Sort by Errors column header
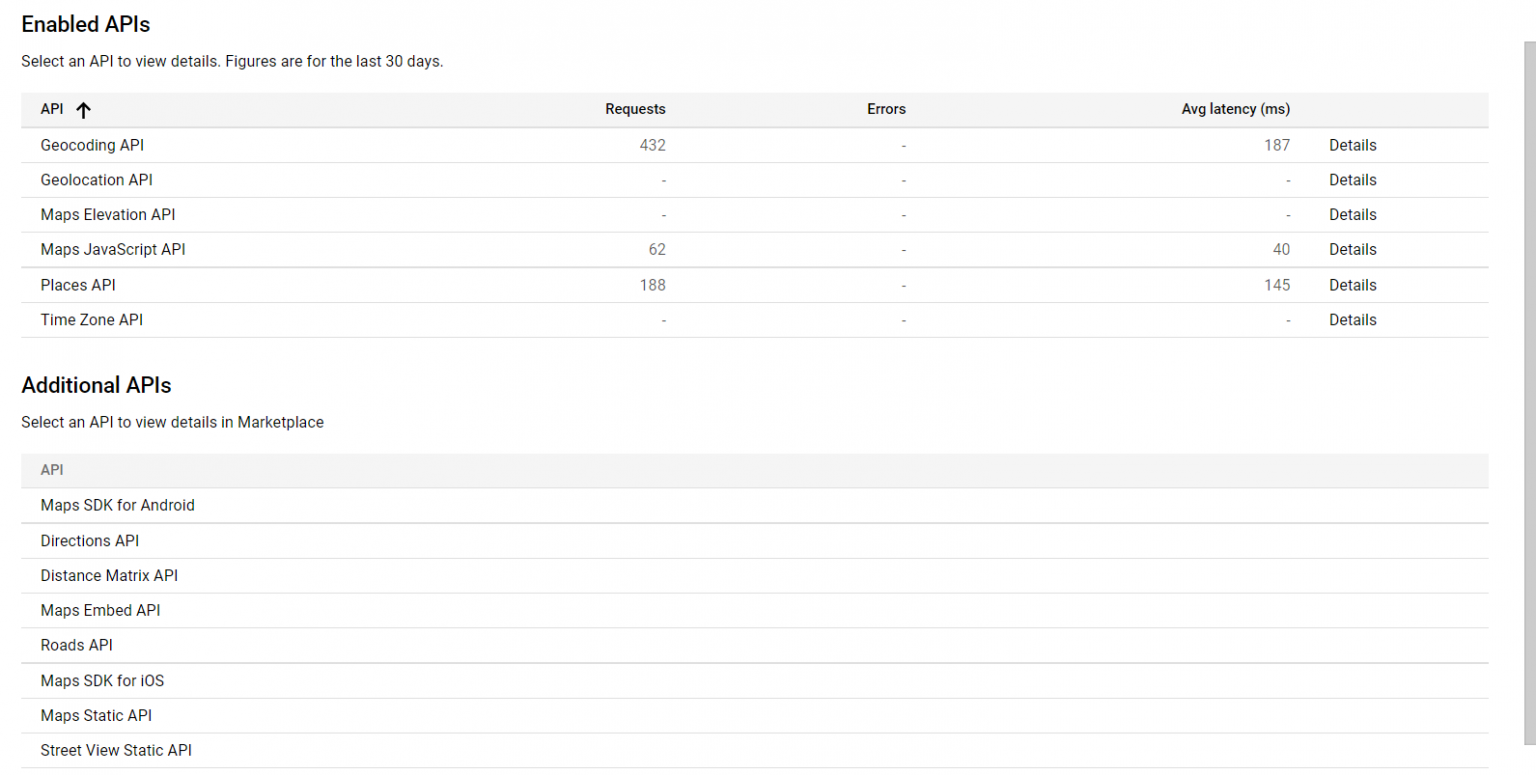The width and height of the screenshot is (1536, 775). point(886,109)
